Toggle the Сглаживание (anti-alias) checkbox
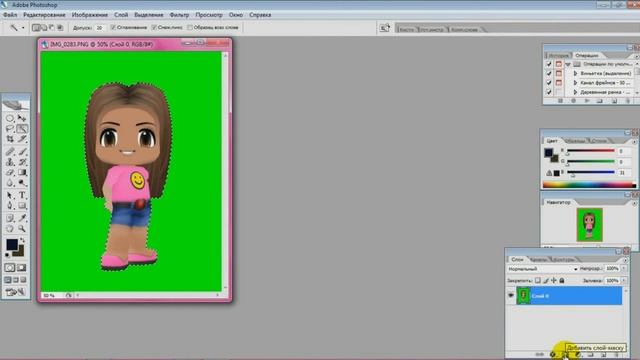The image size is (640, 360). point(113,27)
